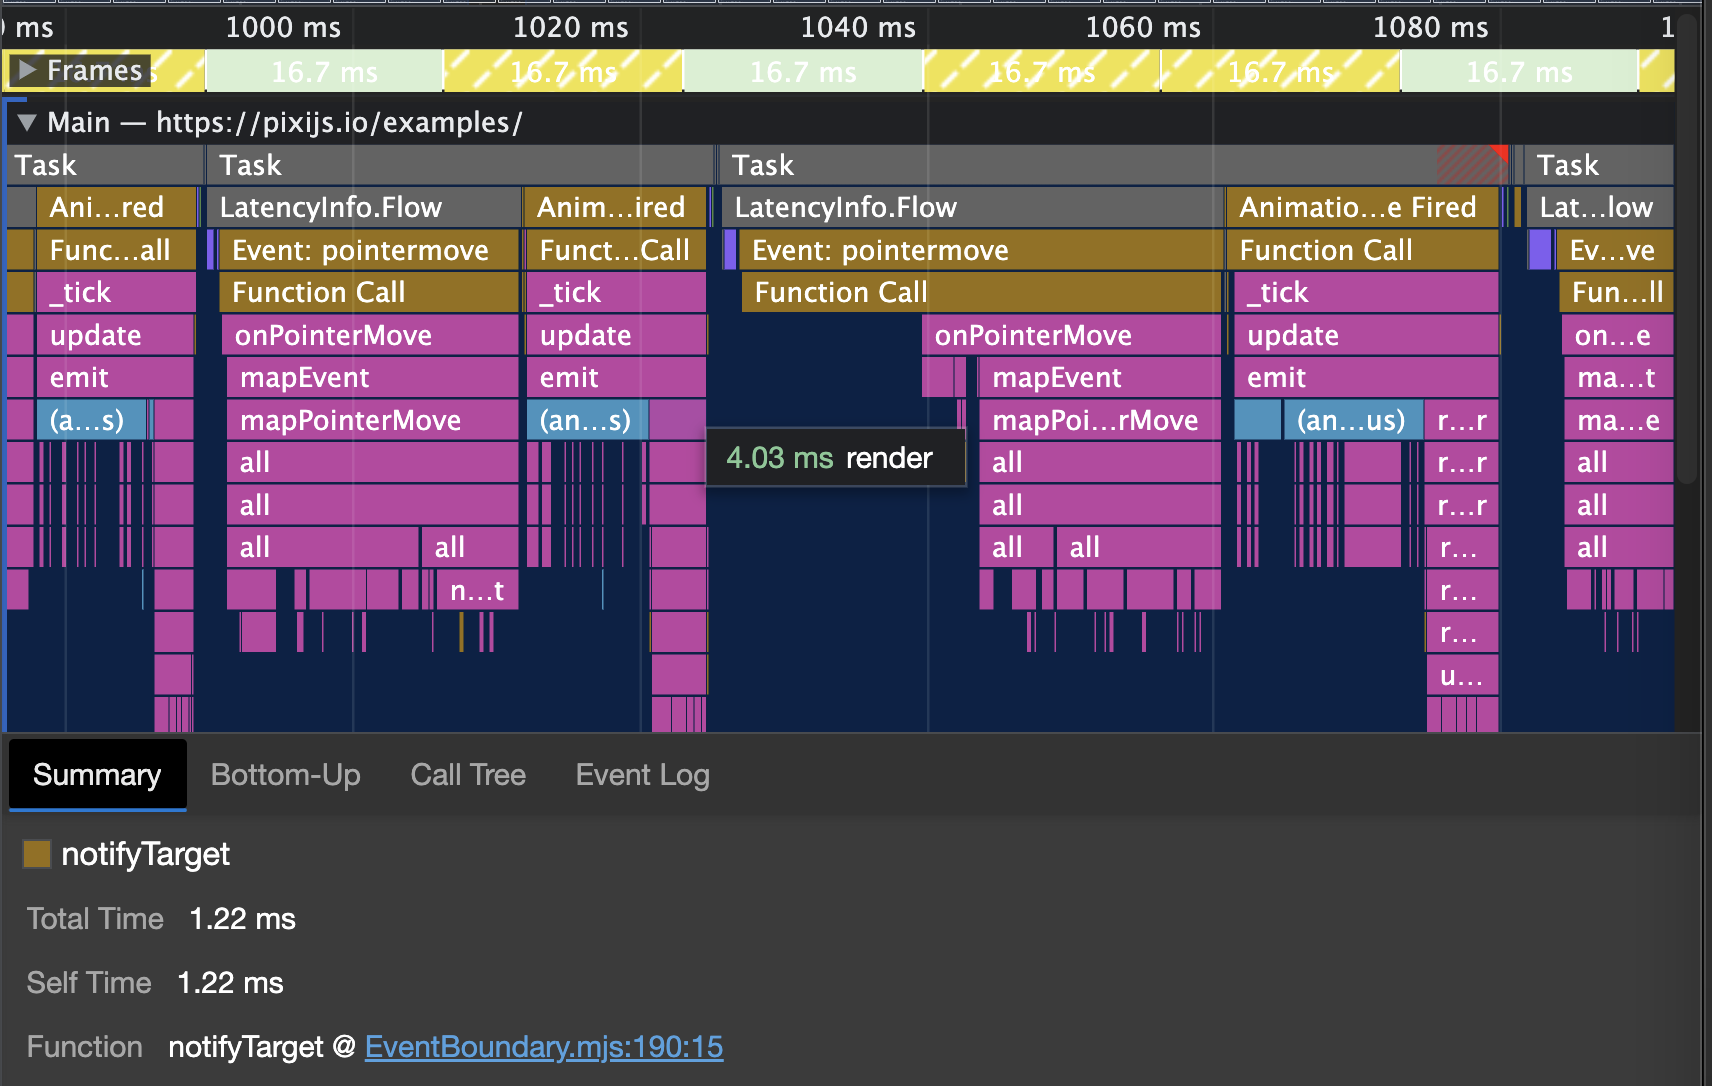Select the 'Func...all' block at far left
Image resolution: width=1712 pixels, height=1086 pixels.
click(x=115, y=250)
